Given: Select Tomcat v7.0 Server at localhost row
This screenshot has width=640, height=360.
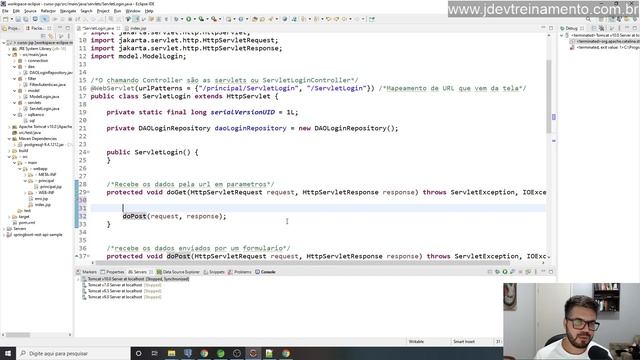Looking at the screenshot, I should tap(124, 285).
